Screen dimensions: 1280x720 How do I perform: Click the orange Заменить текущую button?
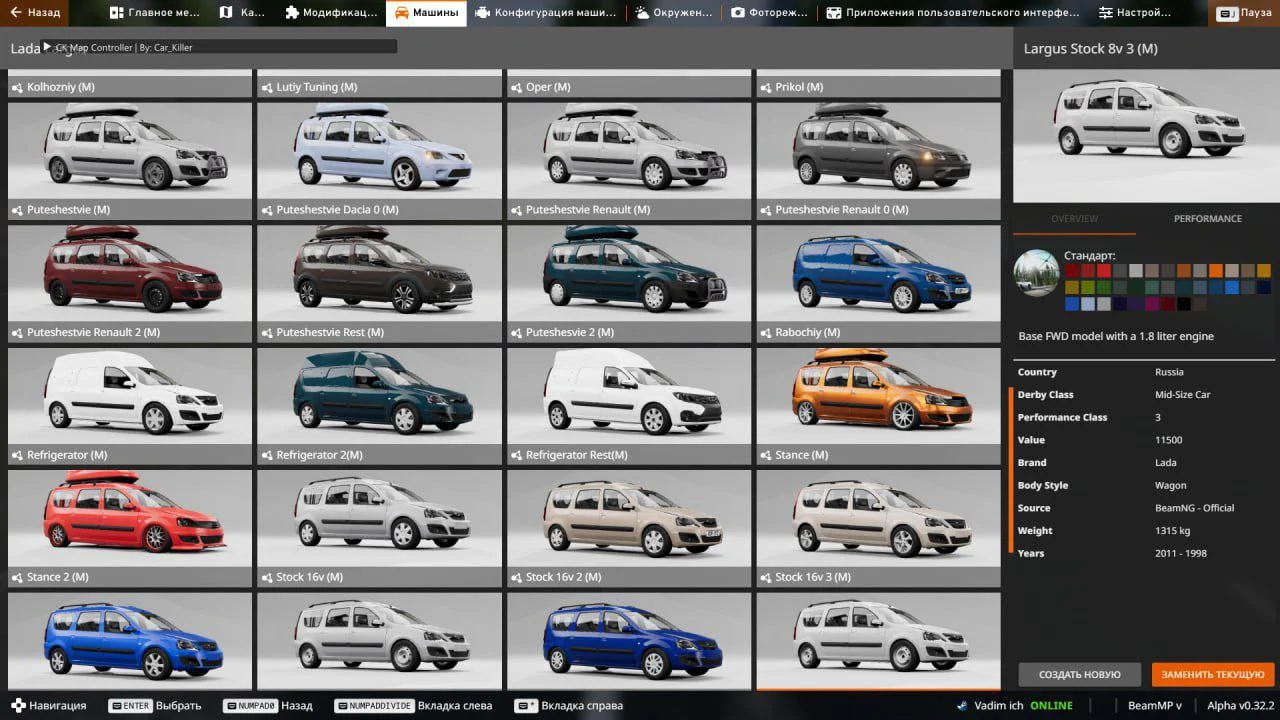tap(1213, 674)
